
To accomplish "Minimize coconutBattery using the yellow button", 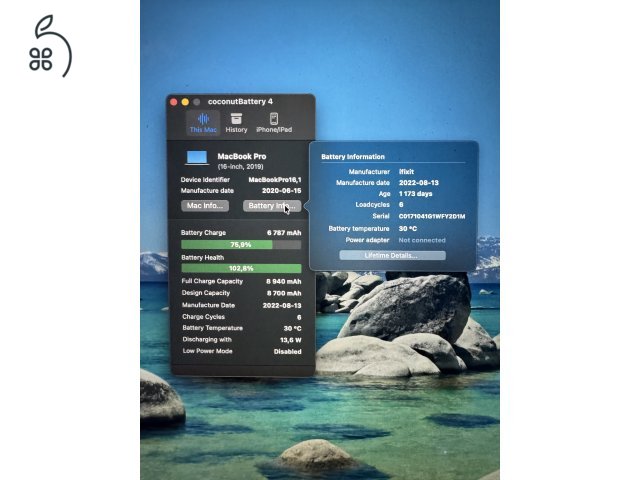I will [x=185, y=102].
